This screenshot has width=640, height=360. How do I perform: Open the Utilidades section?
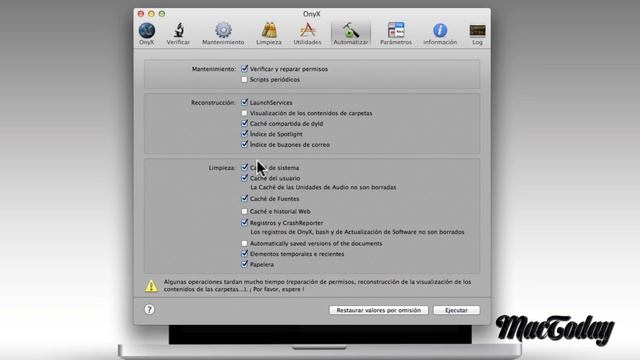click(x=307, y=34)
